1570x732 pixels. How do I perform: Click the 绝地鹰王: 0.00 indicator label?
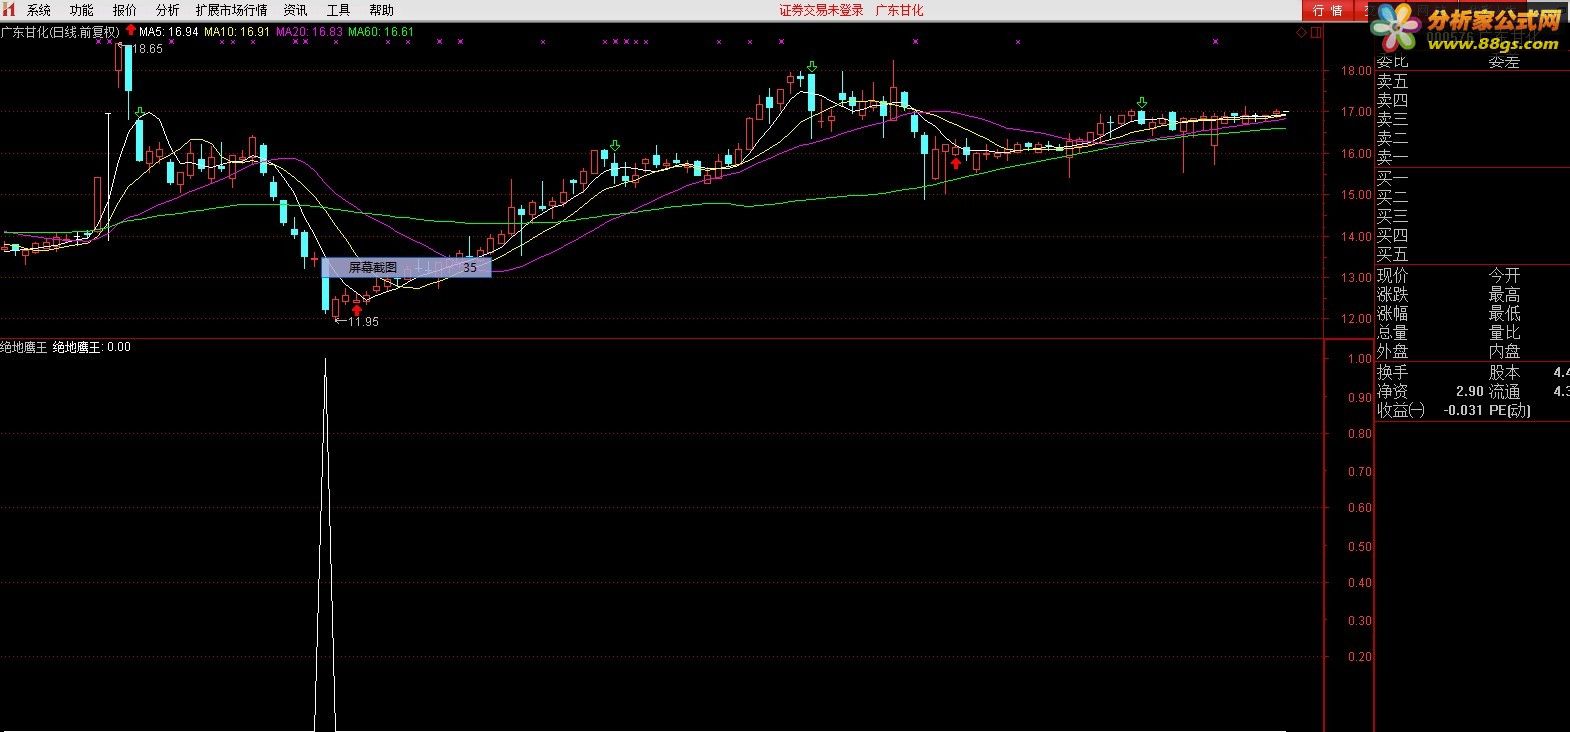pos(91,347)
